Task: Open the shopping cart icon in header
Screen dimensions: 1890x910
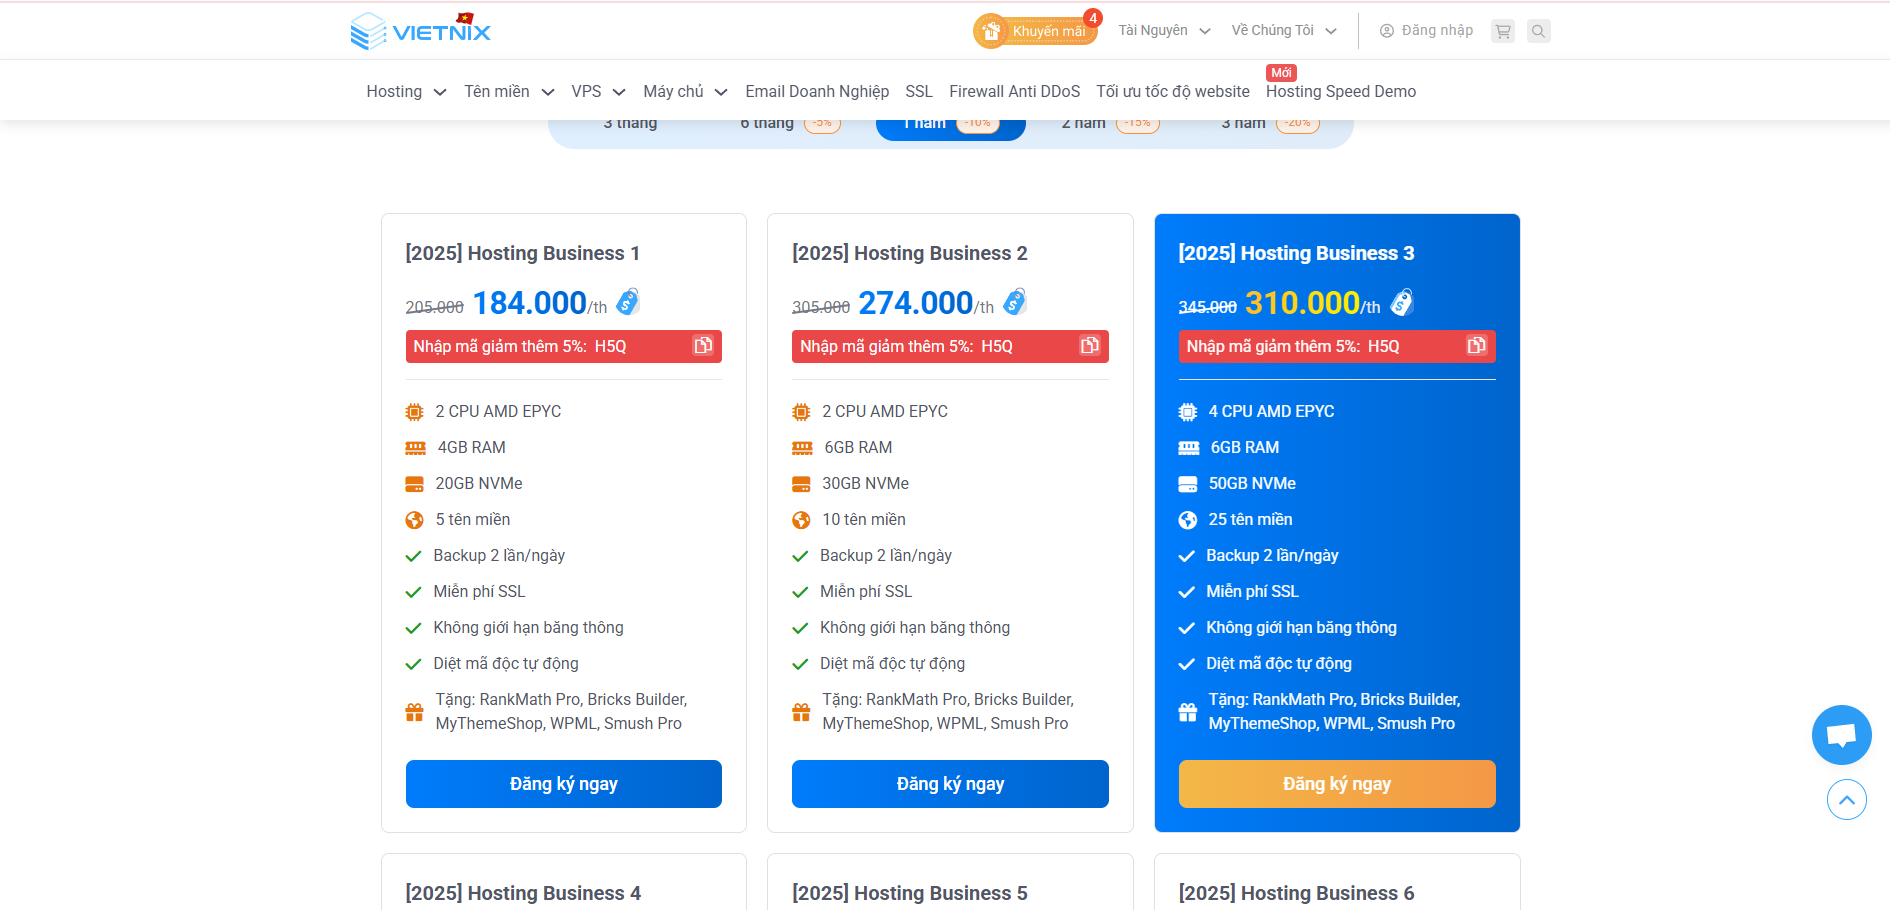Action: pyautogui.click(x=1502, y=31)
